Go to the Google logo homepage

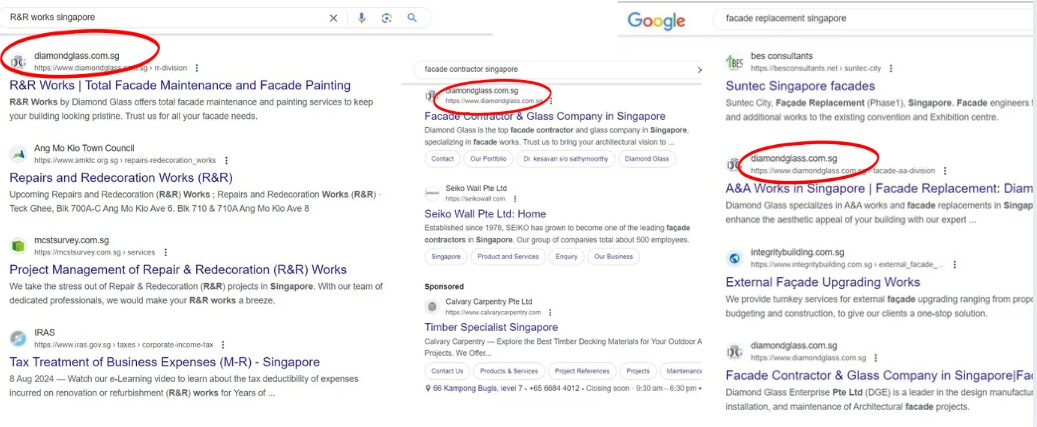click(x=657, y=21)
